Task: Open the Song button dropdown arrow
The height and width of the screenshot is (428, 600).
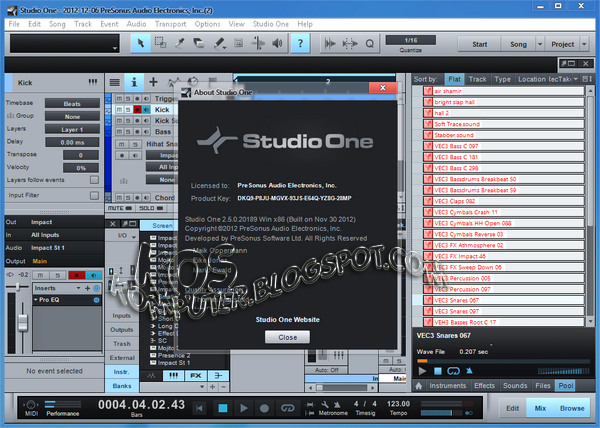Action: tap(540, 44)
